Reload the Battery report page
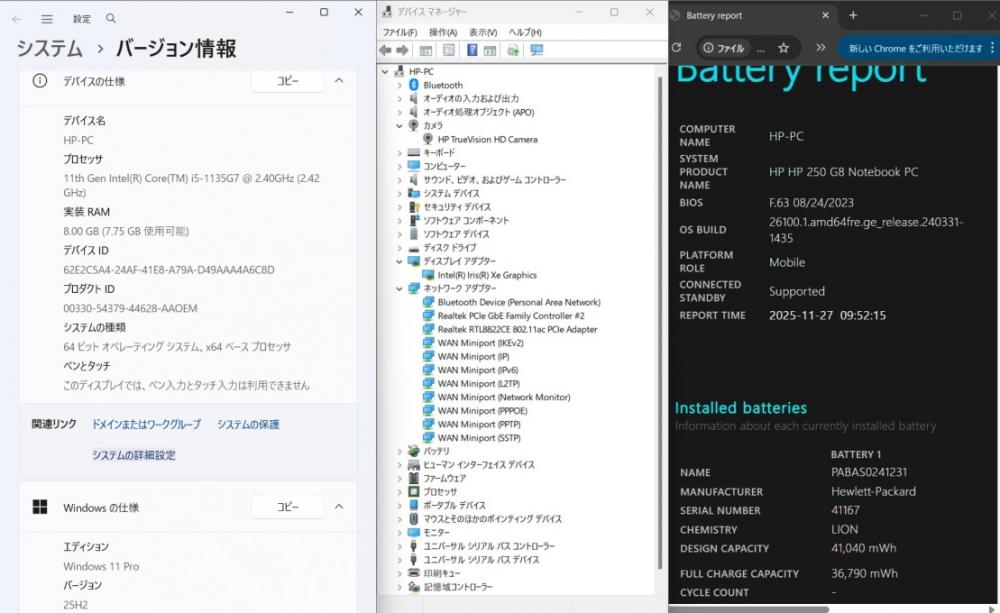The image size is (1000, 613). tap(677, 47)
